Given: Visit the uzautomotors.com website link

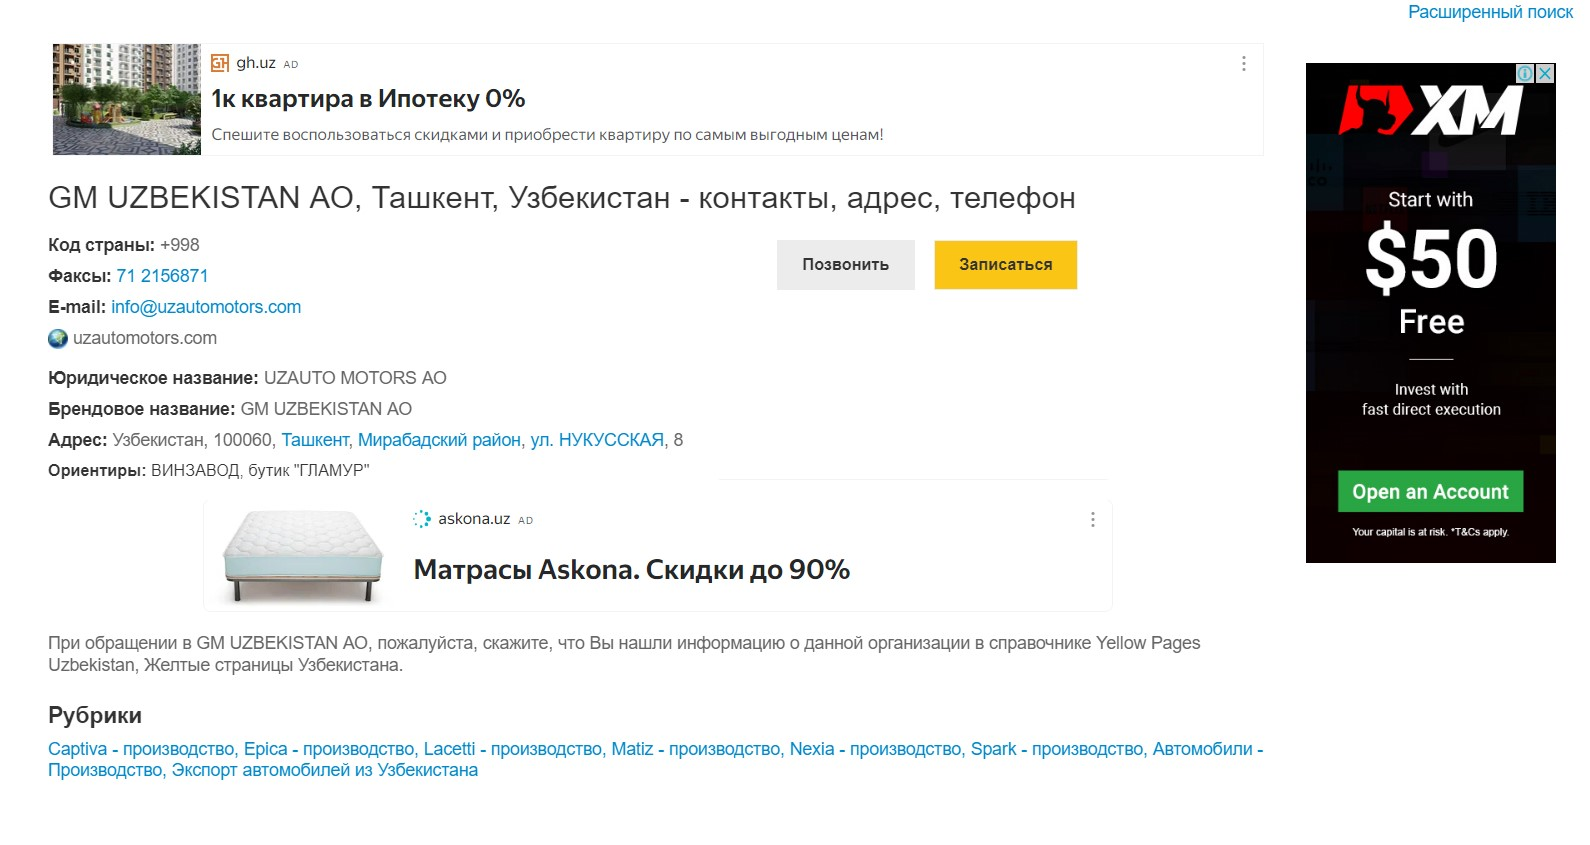Looking at the screenshot, I should (x=145, y=338).
